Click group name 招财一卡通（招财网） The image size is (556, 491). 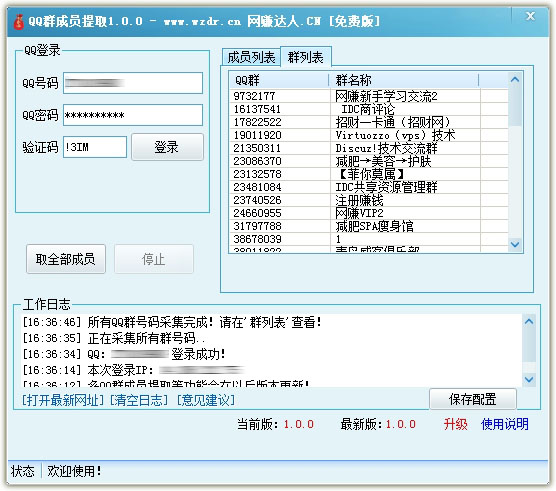393,122
